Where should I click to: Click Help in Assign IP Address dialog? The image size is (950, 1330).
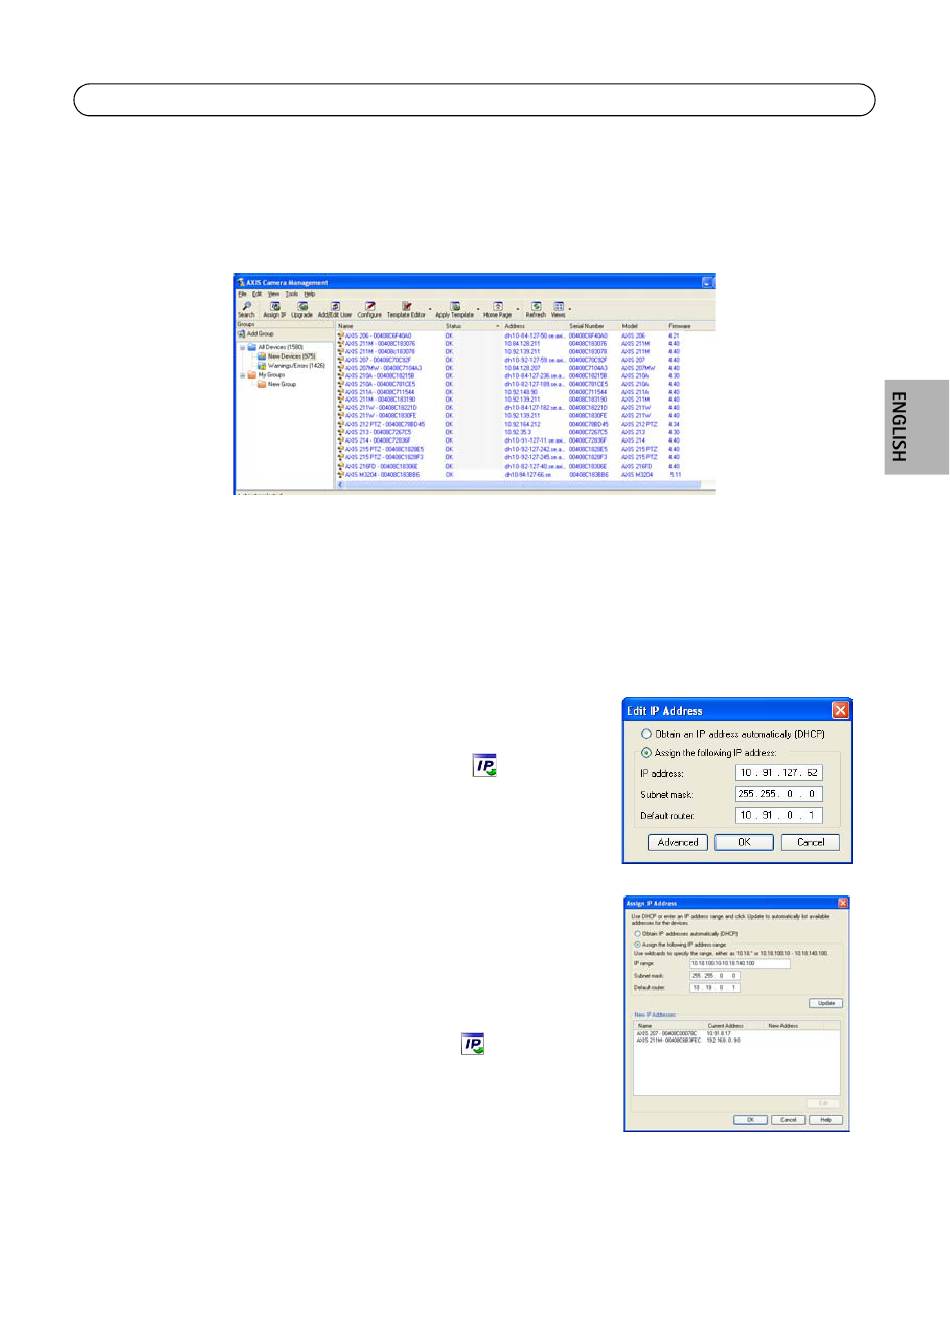click(826, 1120)
